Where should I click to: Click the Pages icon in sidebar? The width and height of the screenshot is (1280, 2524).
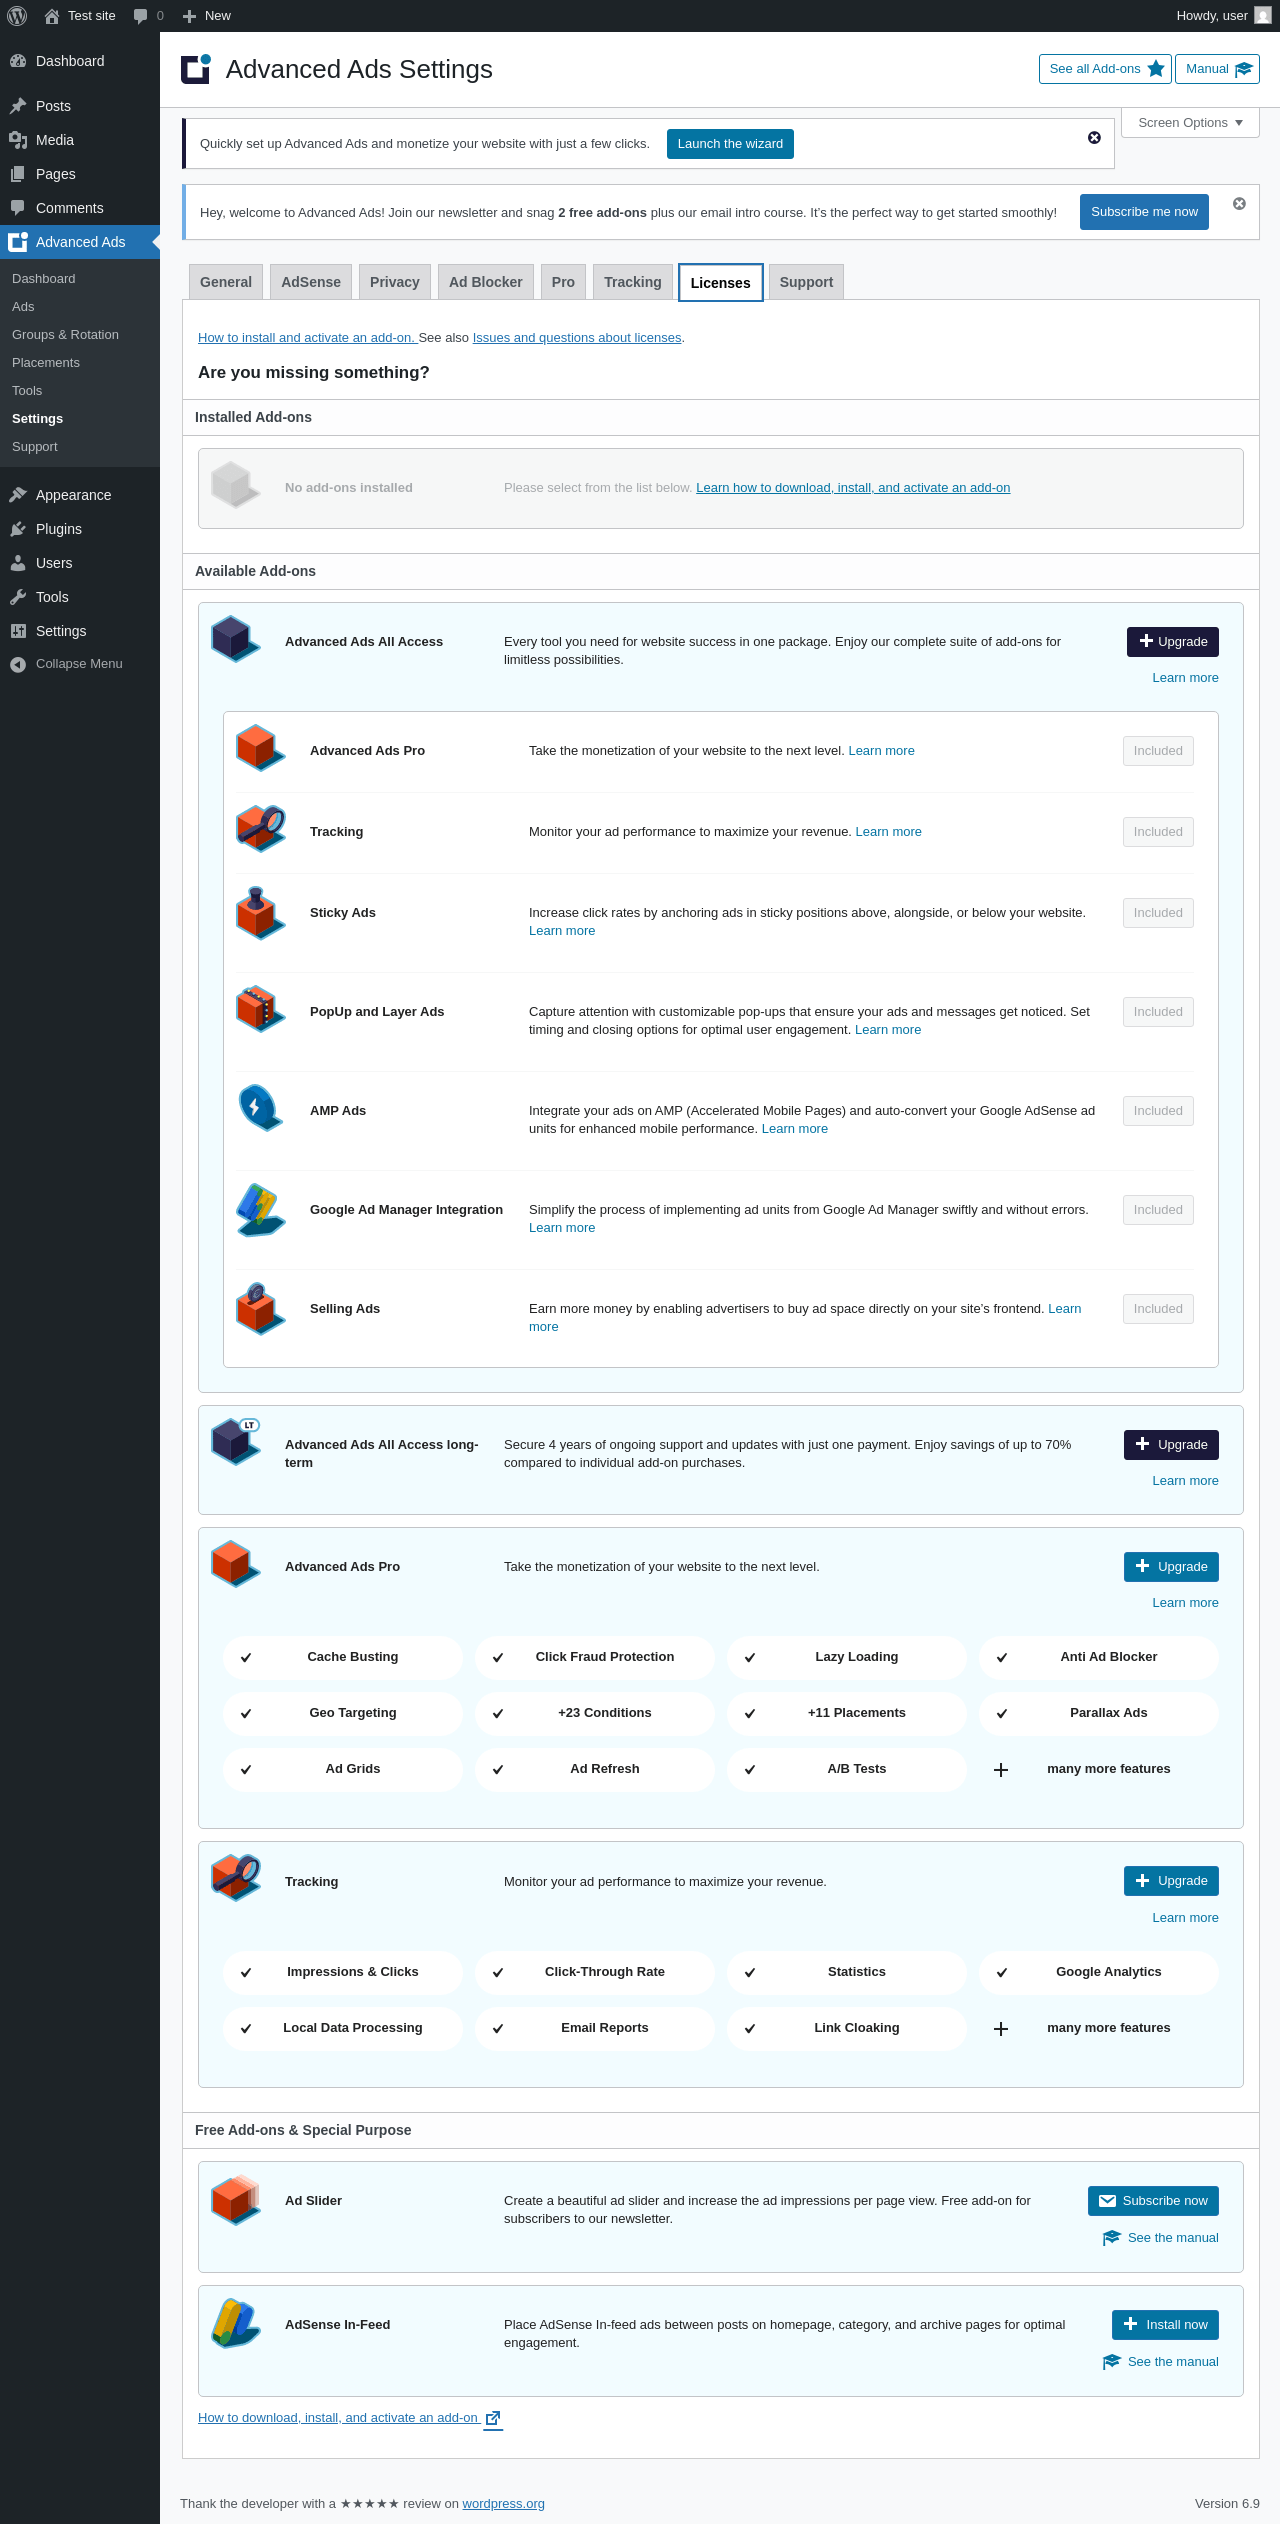coord(18,174)
